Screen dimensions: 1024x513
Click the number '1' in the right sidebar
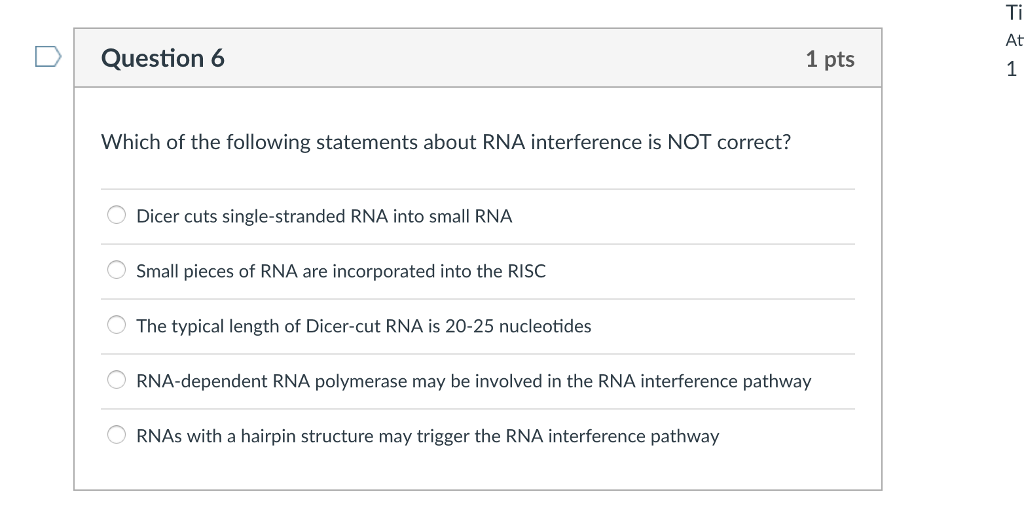(x=1011, y=69)
